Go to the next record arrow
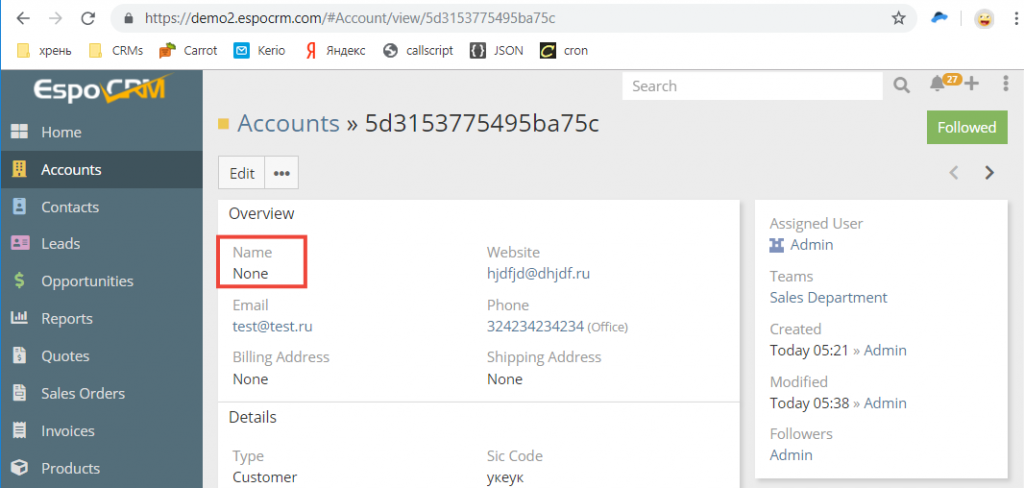The width and height of the screenshot is (1024, 488). (x=989, y=172)
